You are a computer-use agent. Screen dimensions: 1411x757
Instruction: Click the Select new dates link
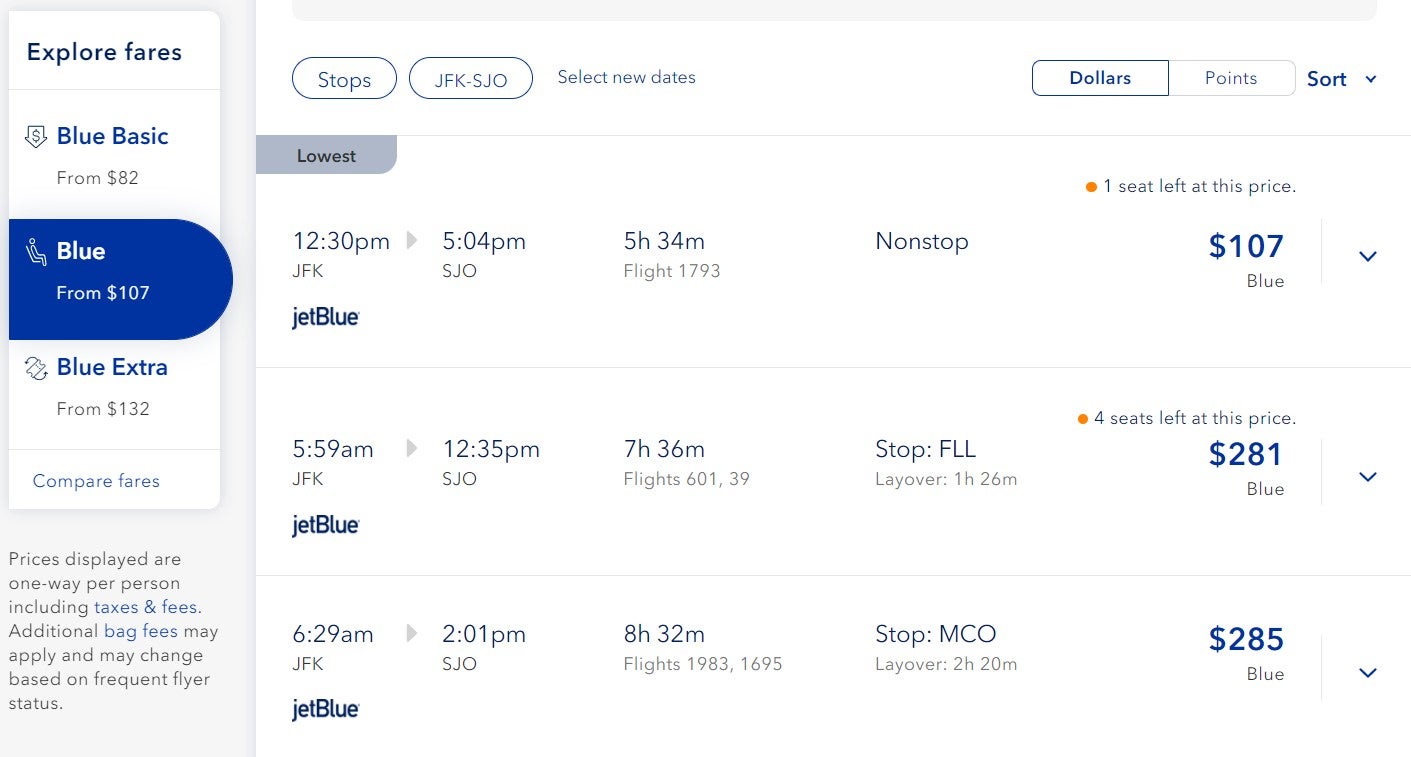point(626,77)
